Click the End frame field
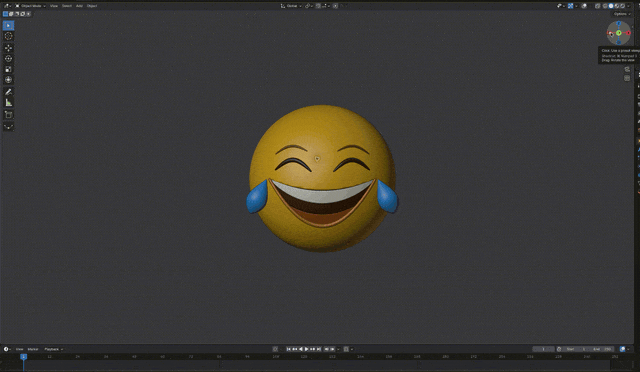The width and height of the screenshot is (640, 372). click(x=602, y=349)
